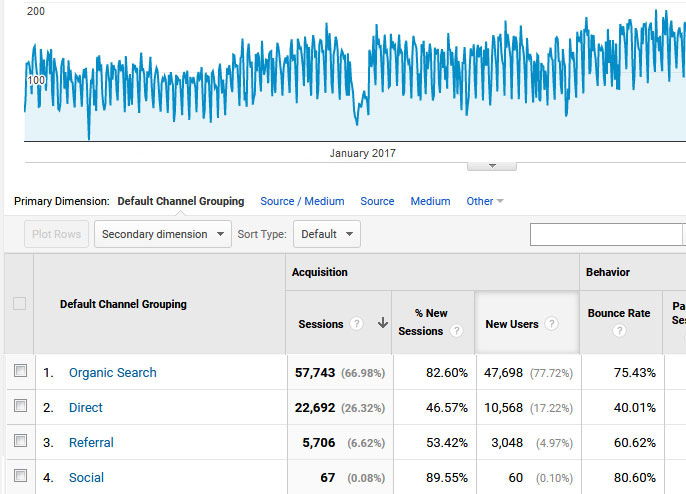Screen dimensions: 686x494
Task: Open help icon next to New Users
Action: pos(551,324)
